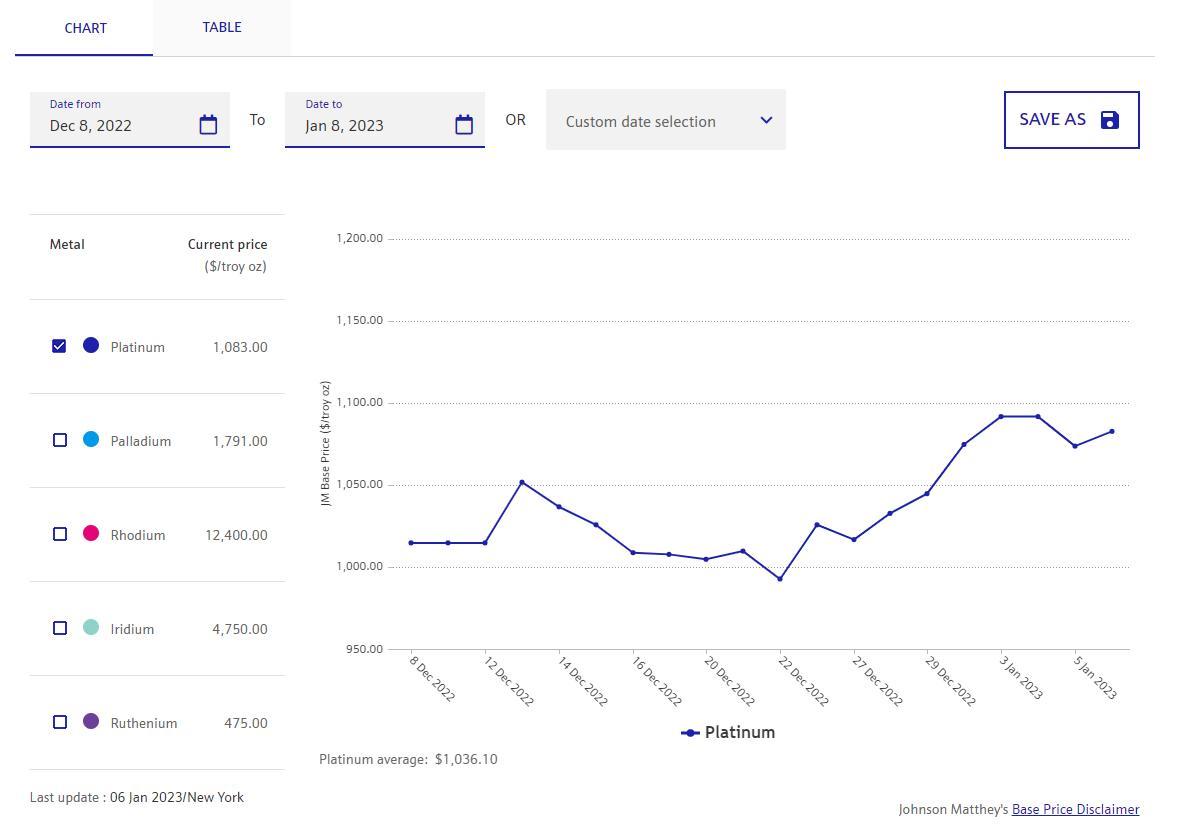Select the CHART tab

[85, 28]
